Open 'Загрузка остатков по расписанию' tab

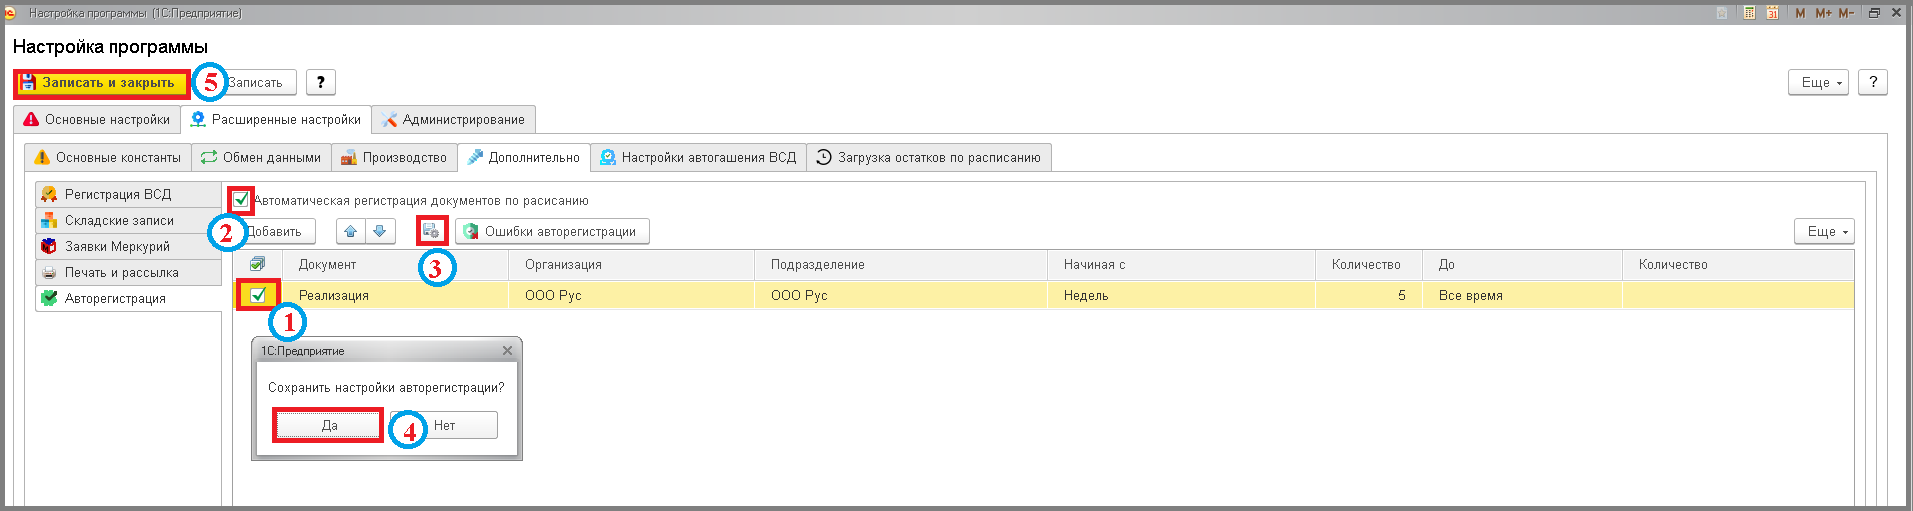(929, 157)
